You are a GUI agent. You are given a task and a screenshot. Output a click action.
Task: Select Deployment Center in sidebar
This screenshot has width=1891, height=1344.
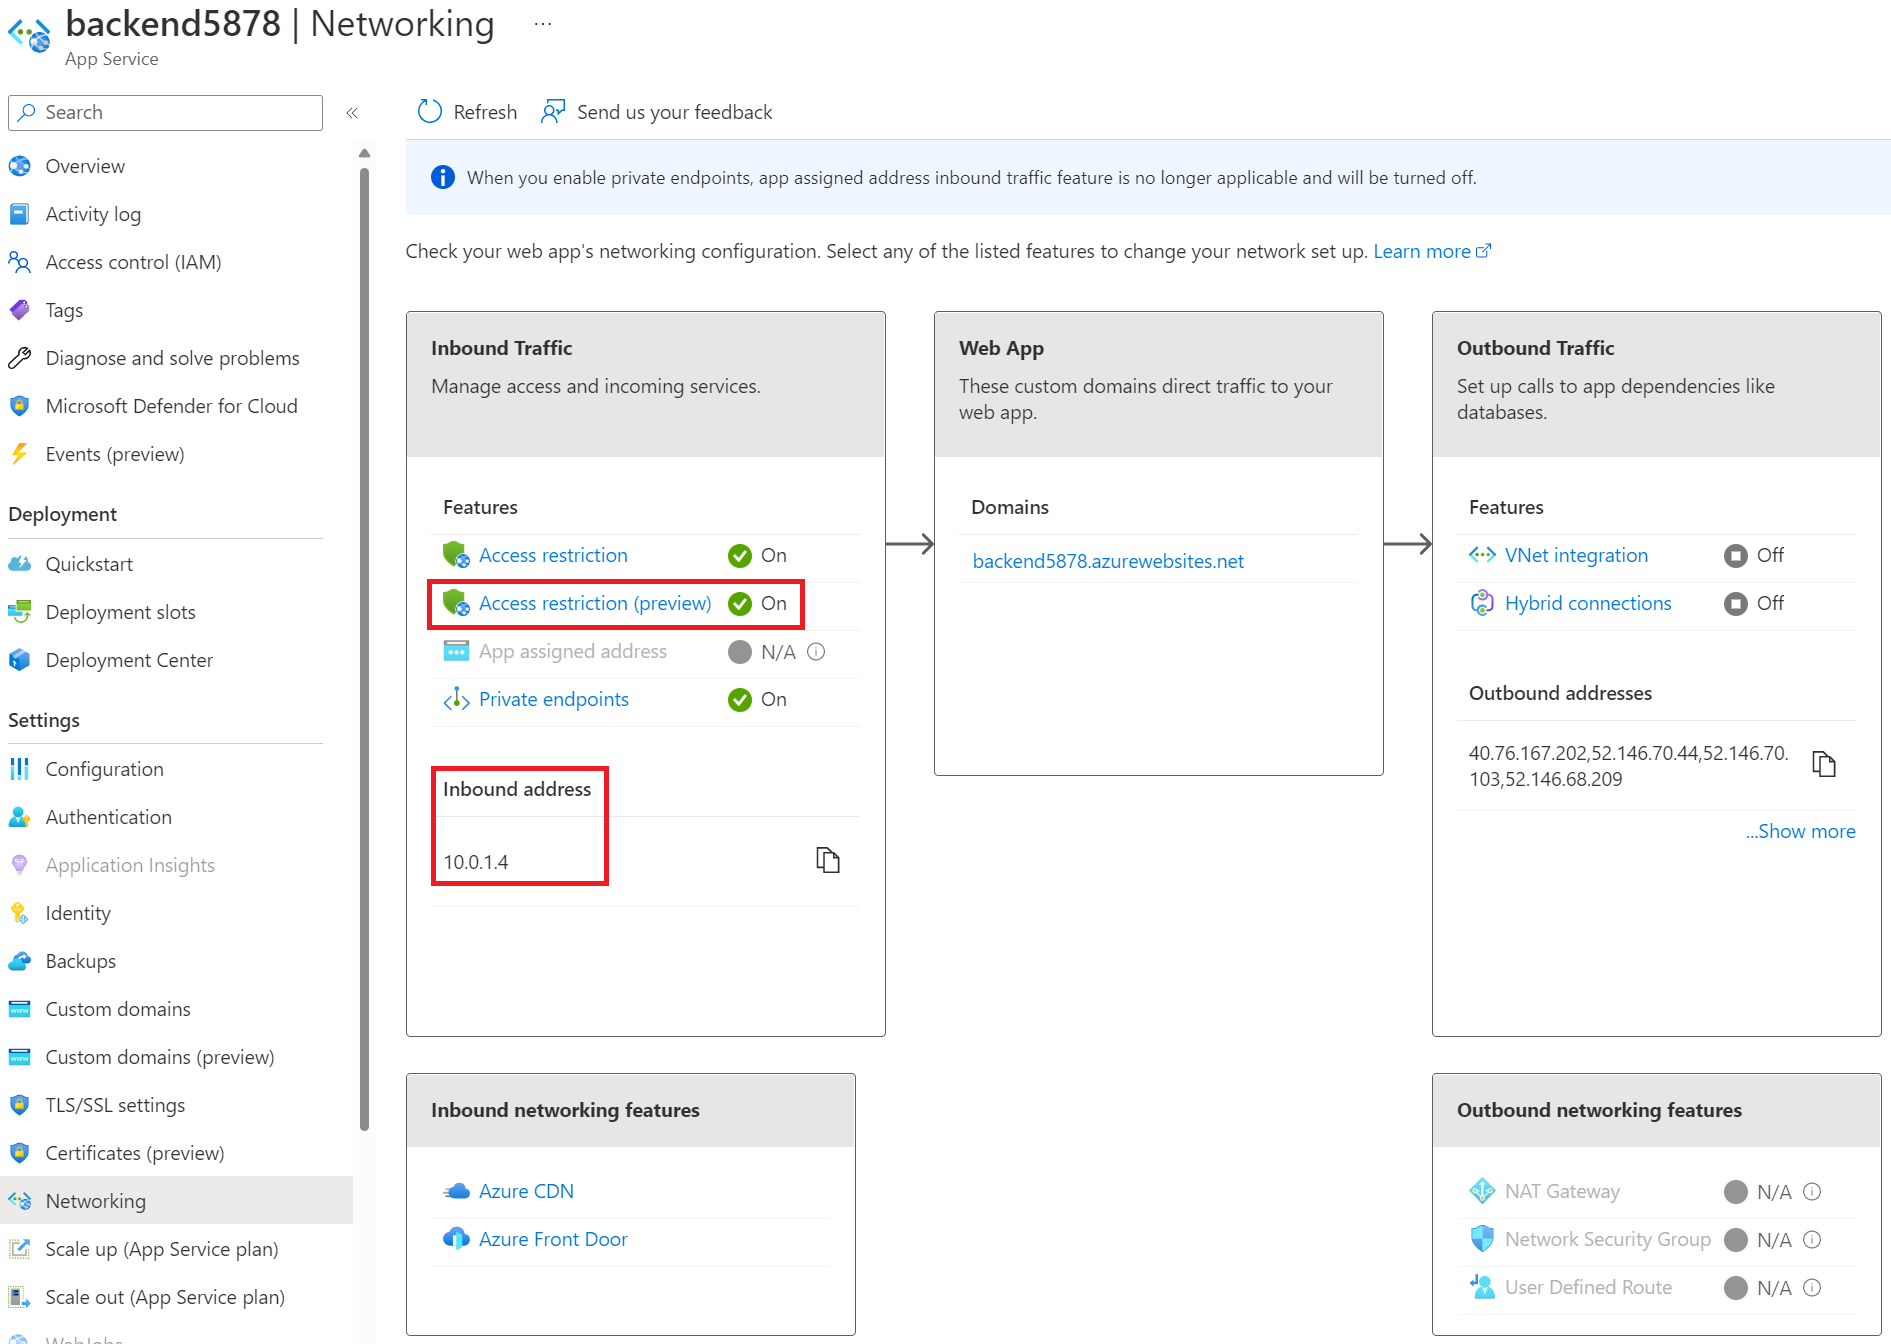tap(129, 660)
